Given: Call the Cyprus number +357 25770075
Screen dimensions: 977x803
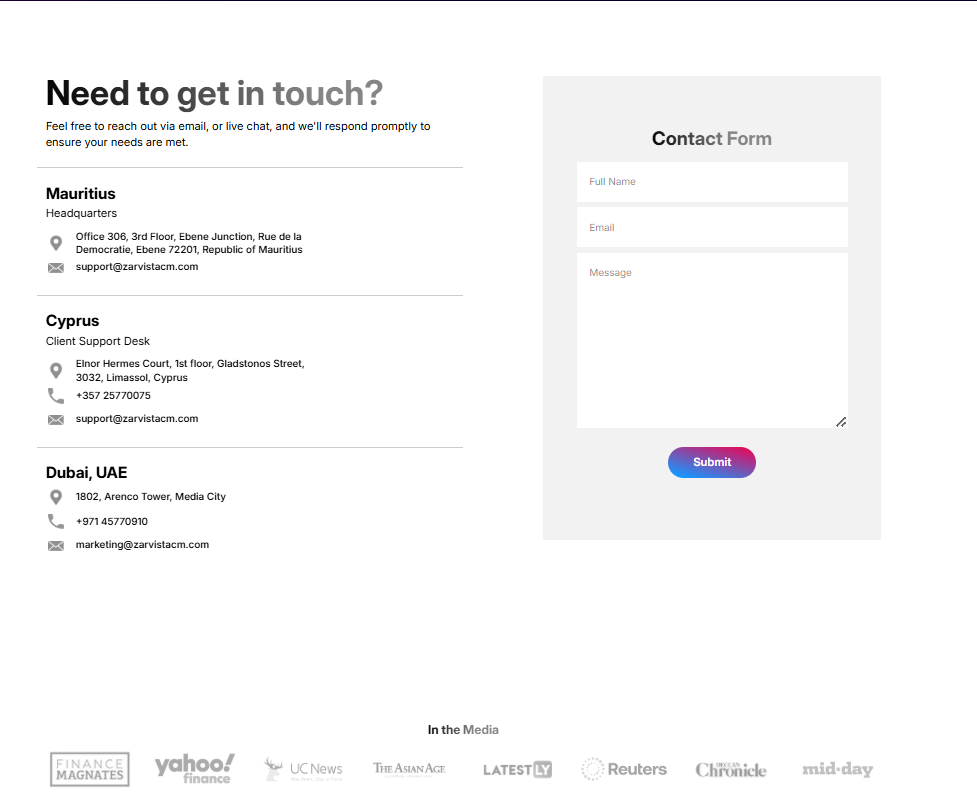Looking at the screenshot, I should [113, 396].
